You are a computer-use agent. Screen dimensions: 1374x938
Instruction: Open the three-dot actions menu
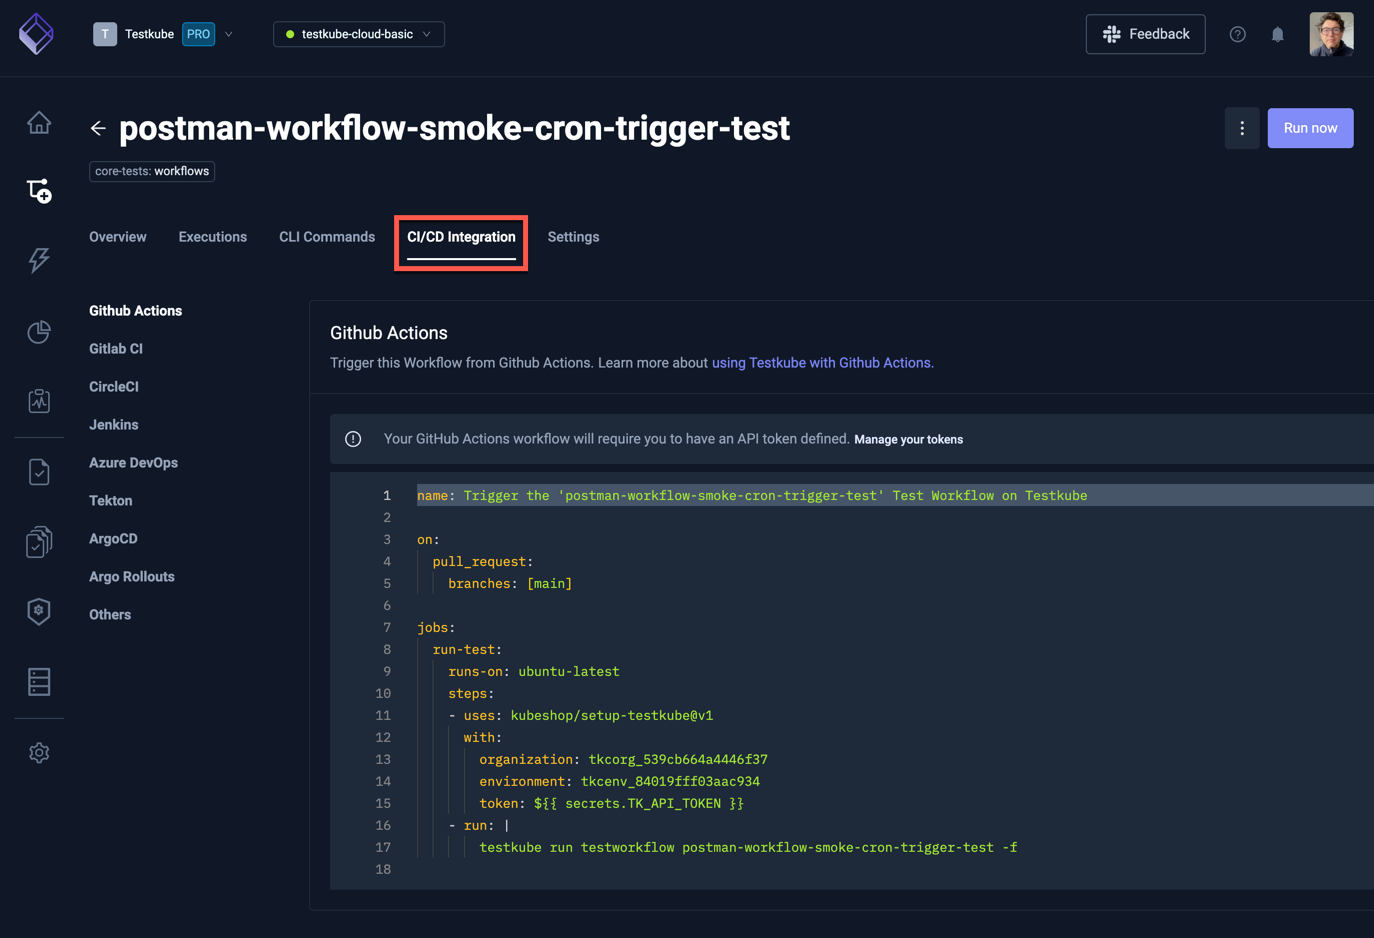(1242, 128)
